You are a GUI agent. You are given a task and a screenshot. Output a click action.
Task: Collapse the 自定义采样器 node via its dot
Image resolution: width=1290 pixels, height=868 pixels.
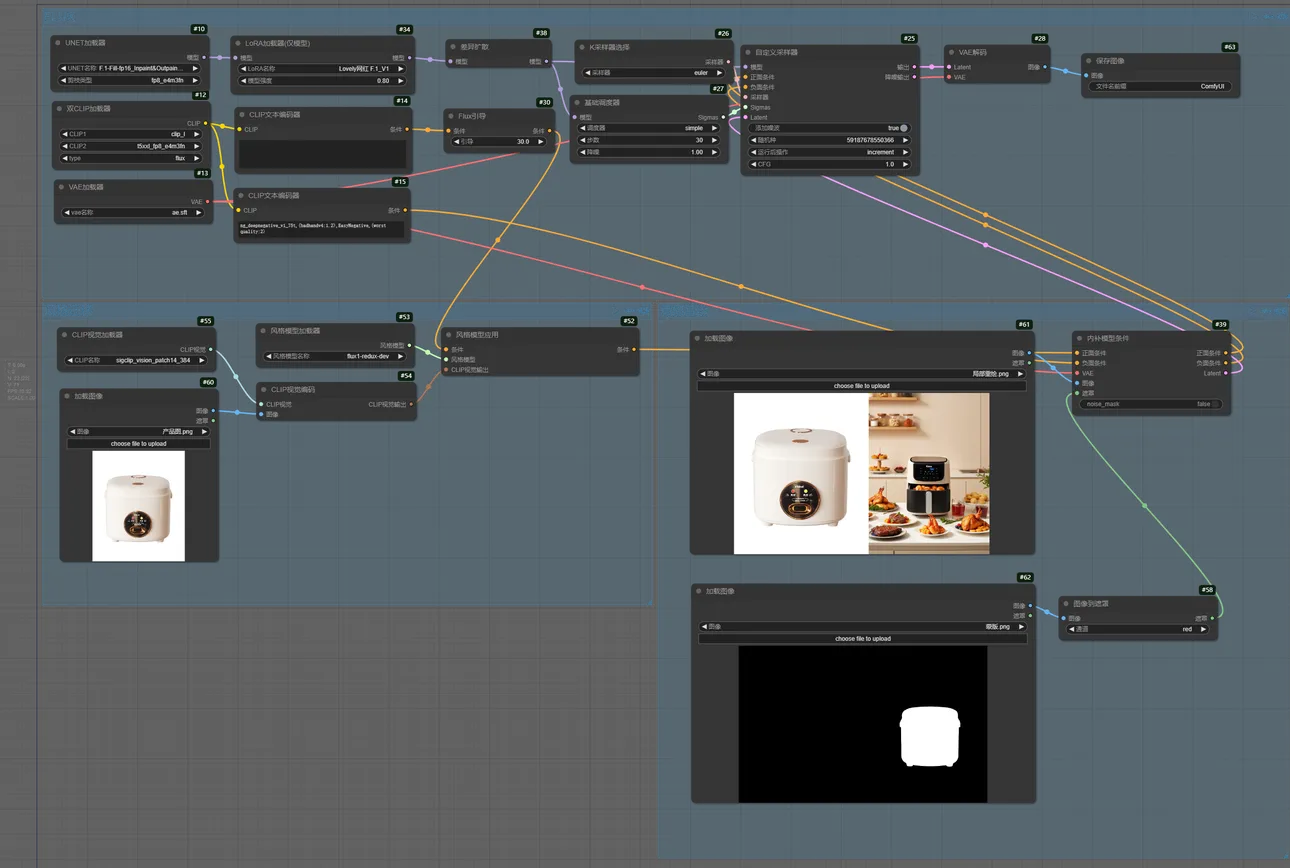747,52
